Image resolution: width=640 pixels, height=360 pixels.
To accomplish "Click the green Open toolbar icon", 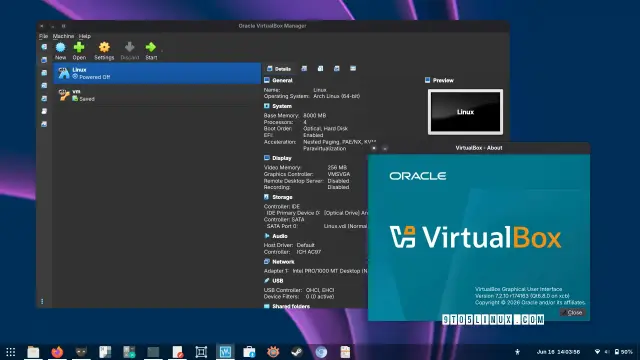I will tap(79, 47).
